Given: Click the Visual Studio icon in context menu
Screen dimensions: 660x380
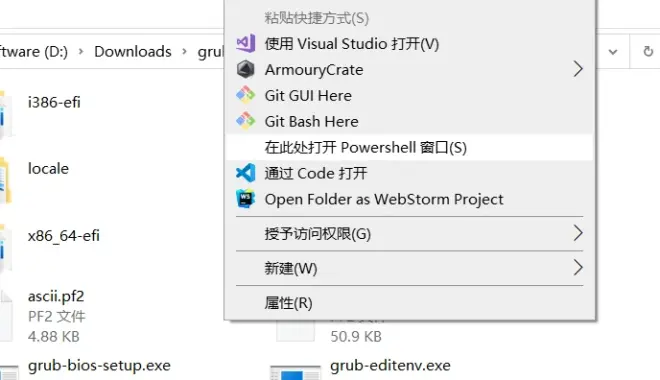Looking at the screenshot, I should (x=245, y=43).
